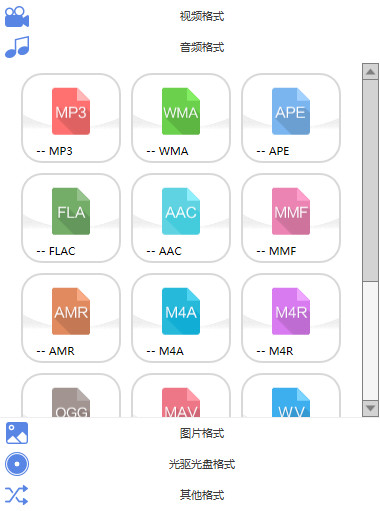Pick the orange AMR file icon
Viewport: 380px width, 511px height.
71,311
